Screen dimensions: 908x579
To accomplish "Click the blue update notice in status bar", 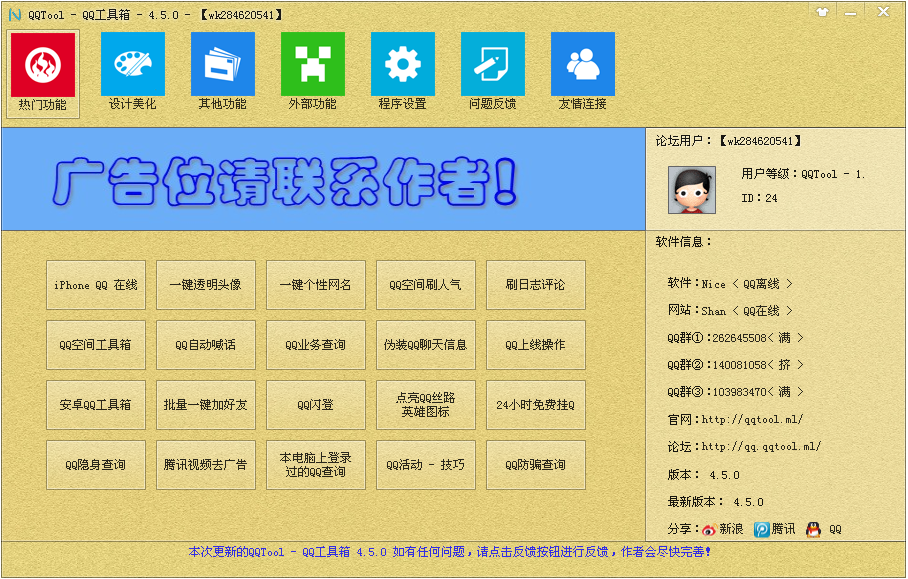I will click(x=450, y=552).
